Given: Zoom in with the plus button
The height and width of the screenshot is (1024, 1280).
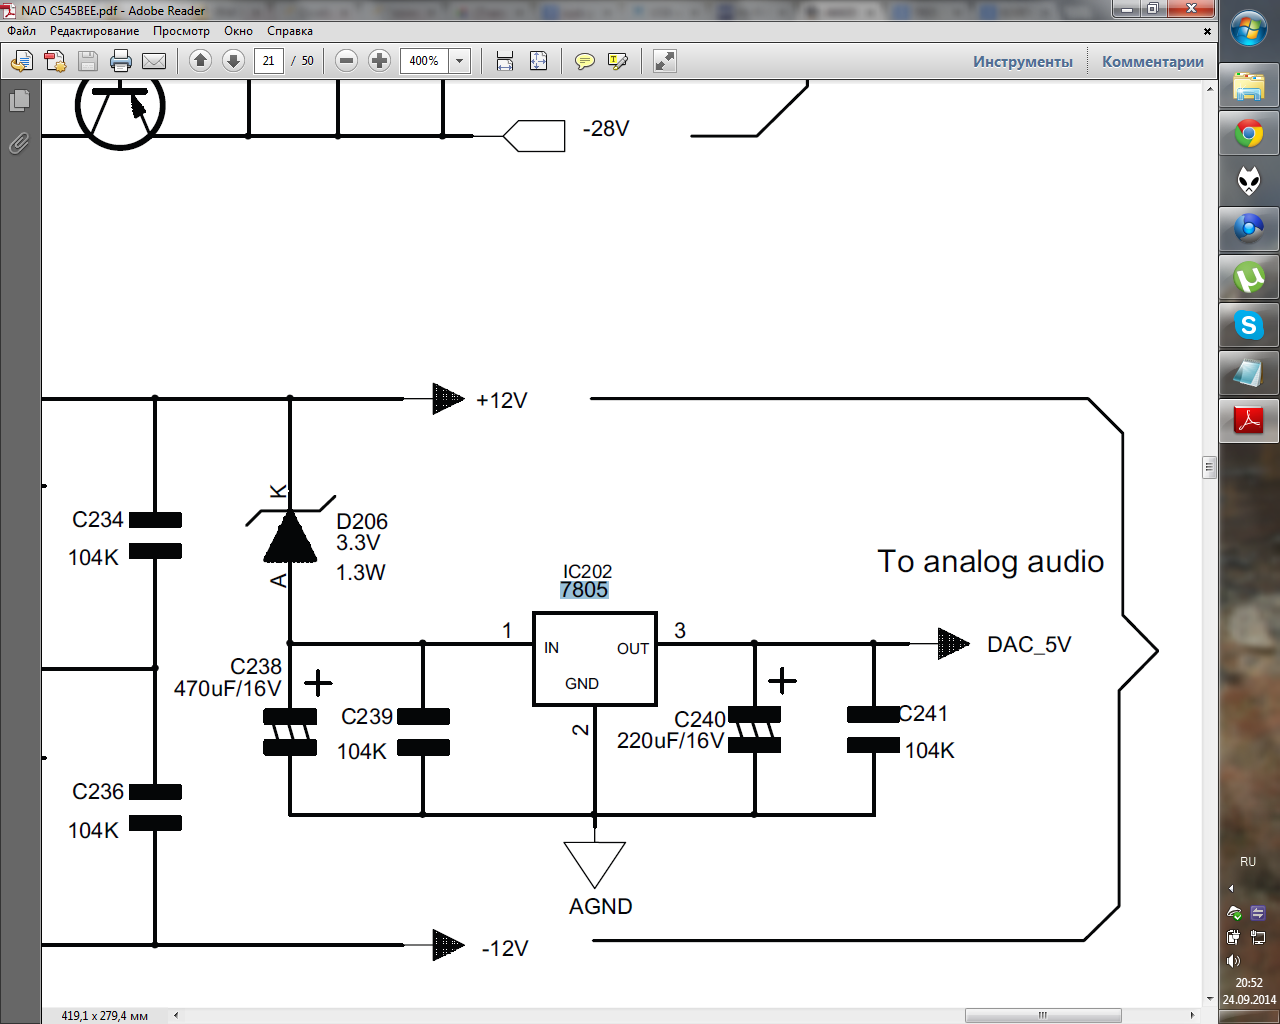Looking at the screenshot, I should click(379, 61).
